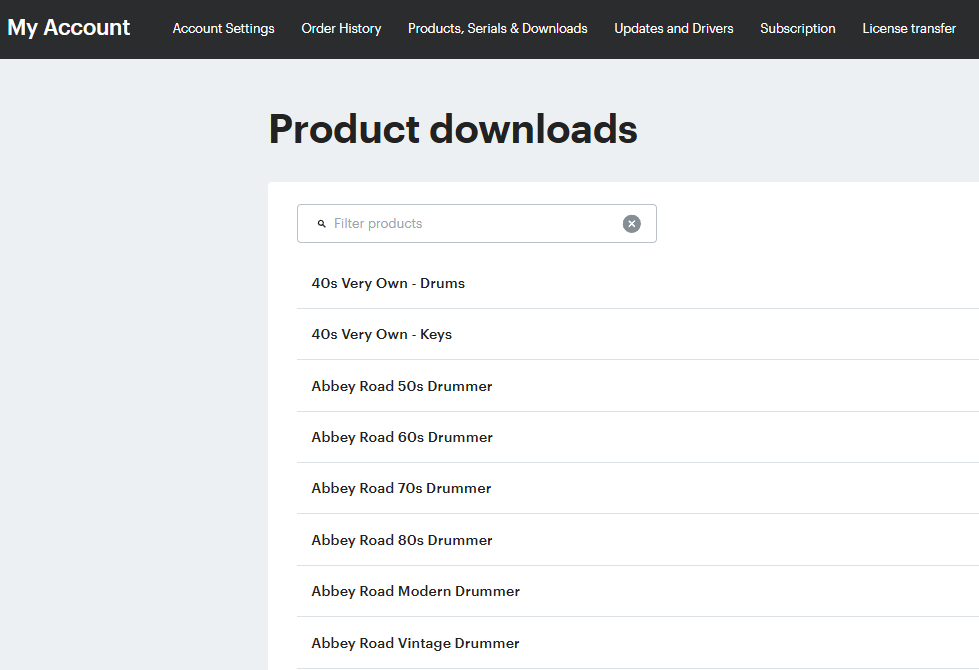Click the Product downloads page heading
The height and width of the screenshot is (670, 979).
pyautogui.click(x=451, y=129)
